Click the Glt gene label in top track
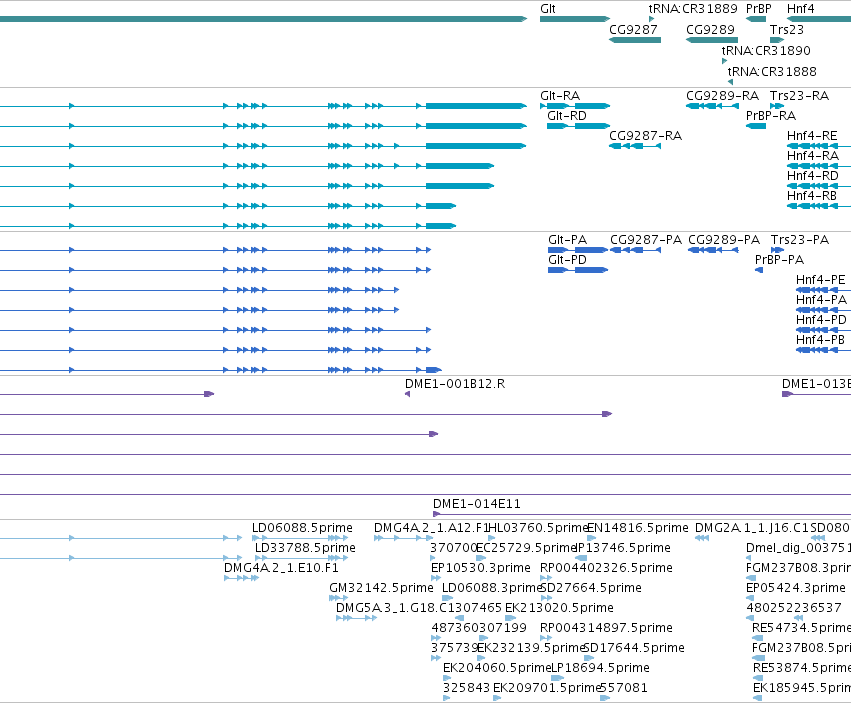851x703 pixels. (x=548, y=9)
